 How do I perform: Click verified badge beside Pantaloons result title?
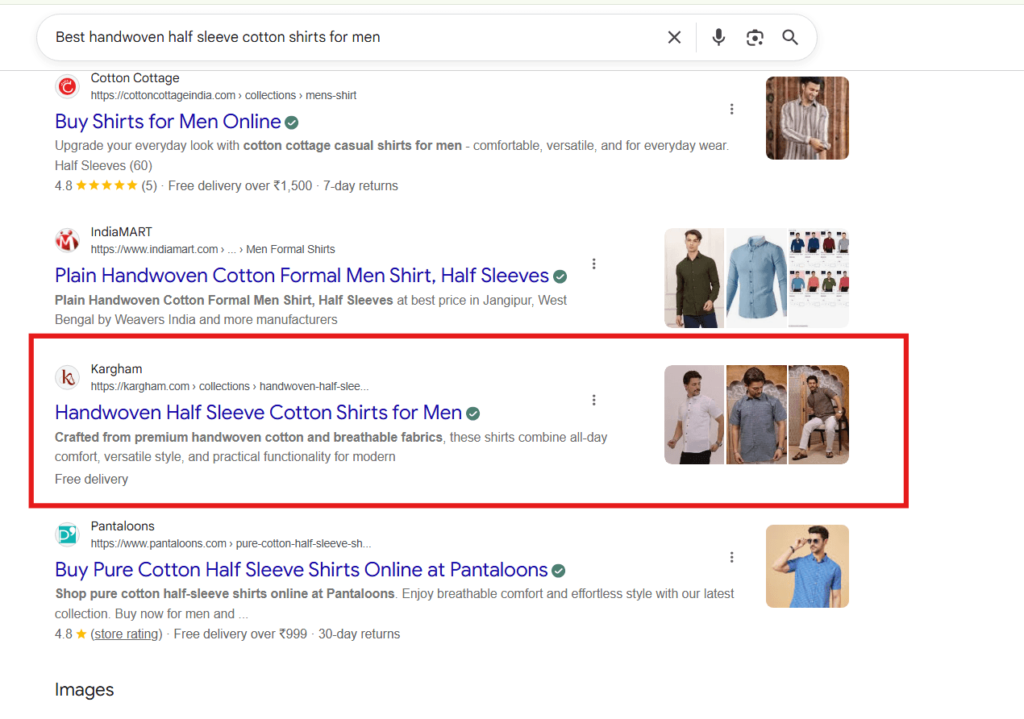[558, 571]
